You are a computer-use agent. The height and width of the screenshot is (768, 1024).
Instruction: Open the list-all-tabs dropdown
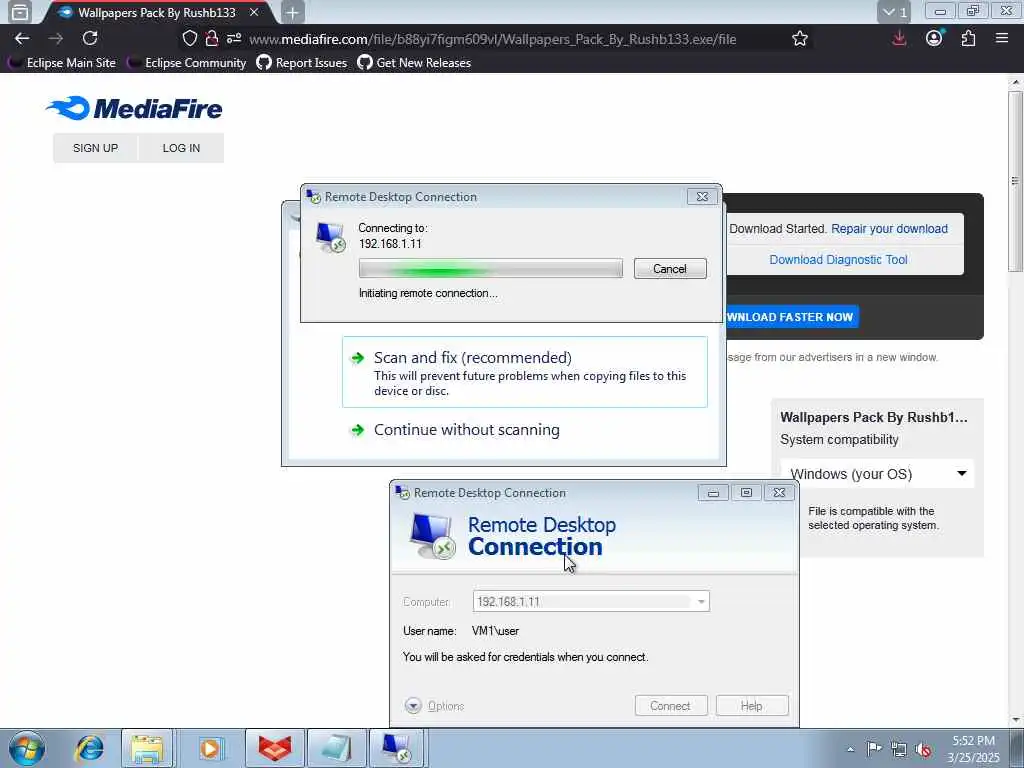[894, 12]
